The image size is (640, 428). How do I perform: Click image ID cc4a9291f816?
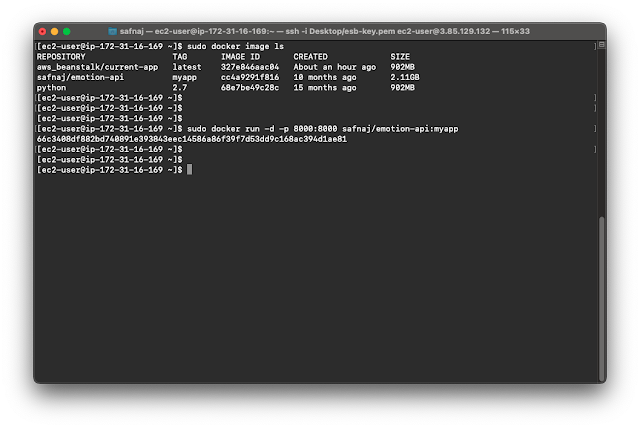tap(250, 77)
